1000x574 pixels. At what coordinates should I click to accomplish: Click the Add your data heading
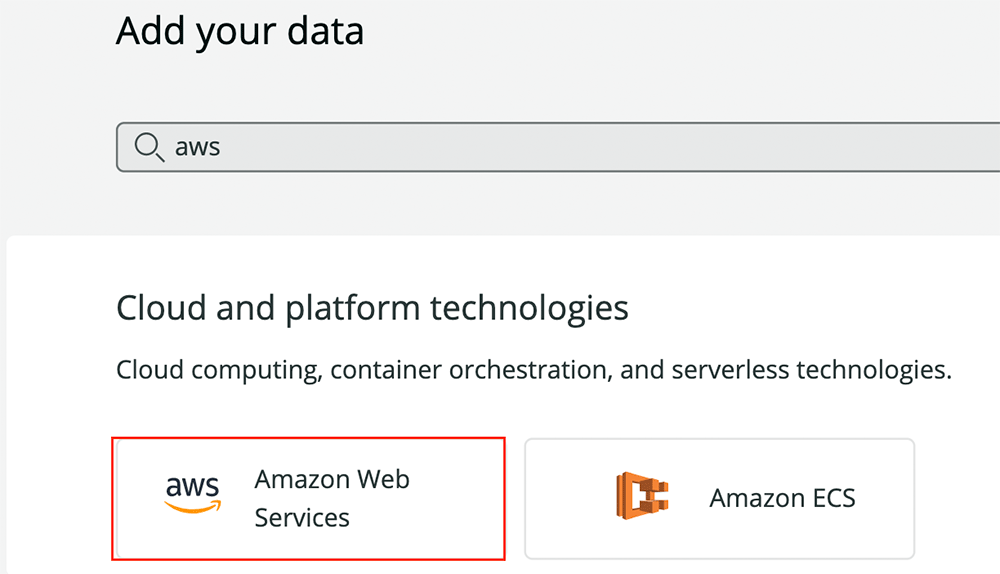tap(240, 31)
